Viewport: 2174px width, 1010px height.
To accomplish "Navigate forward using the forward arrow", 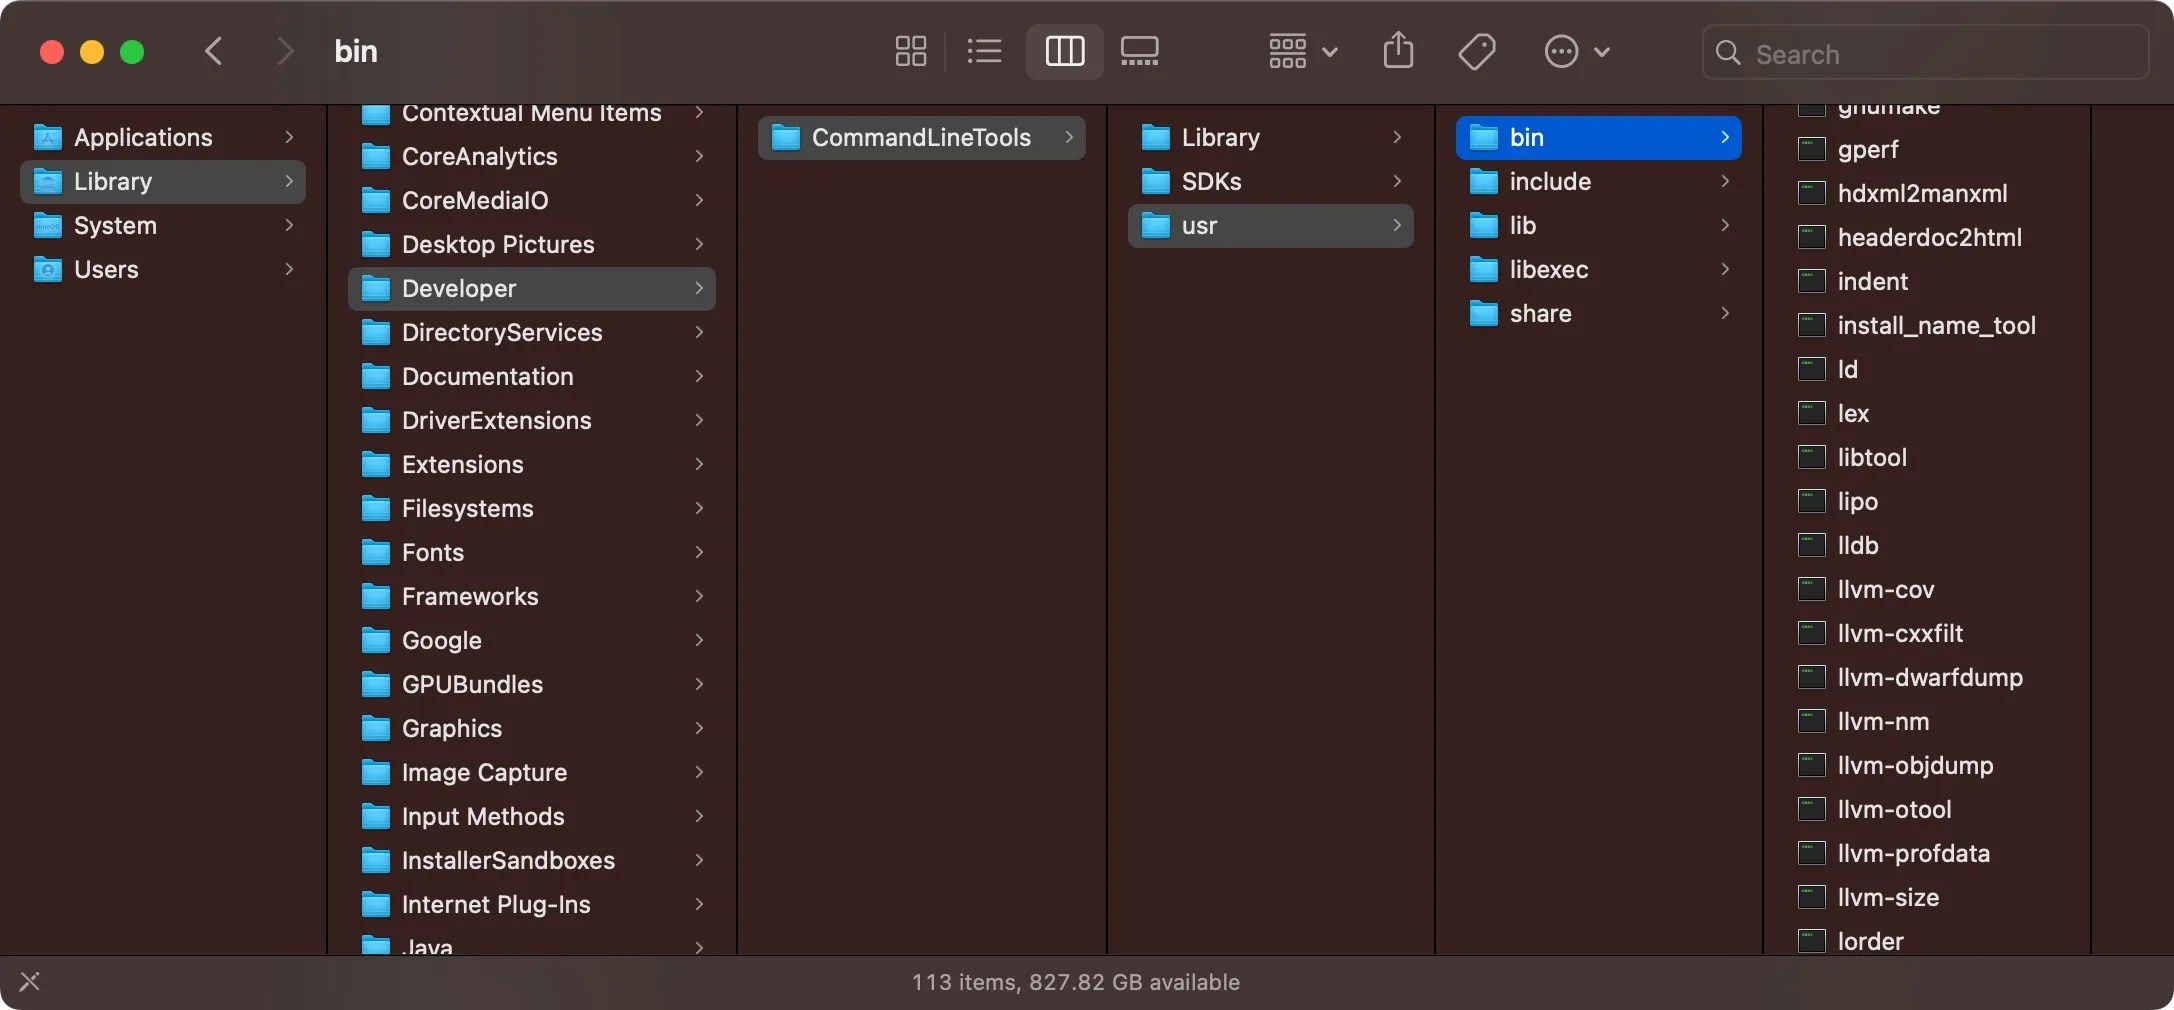I will [x=285, y=51].
